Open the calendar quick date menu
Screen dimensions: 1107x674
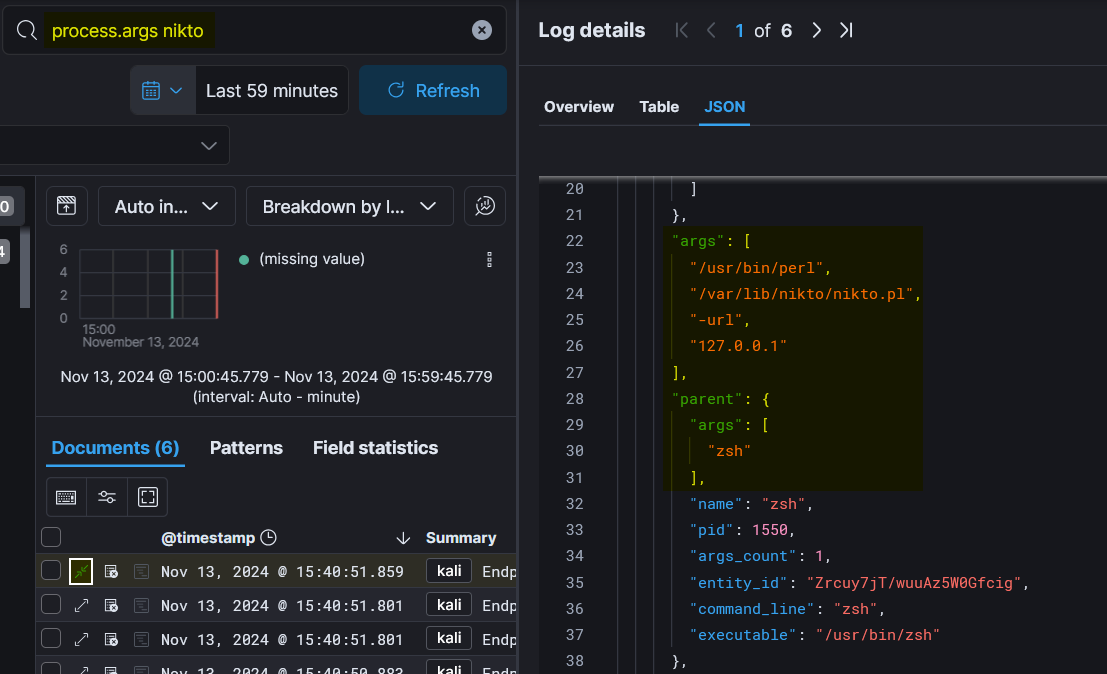[162, 90]
